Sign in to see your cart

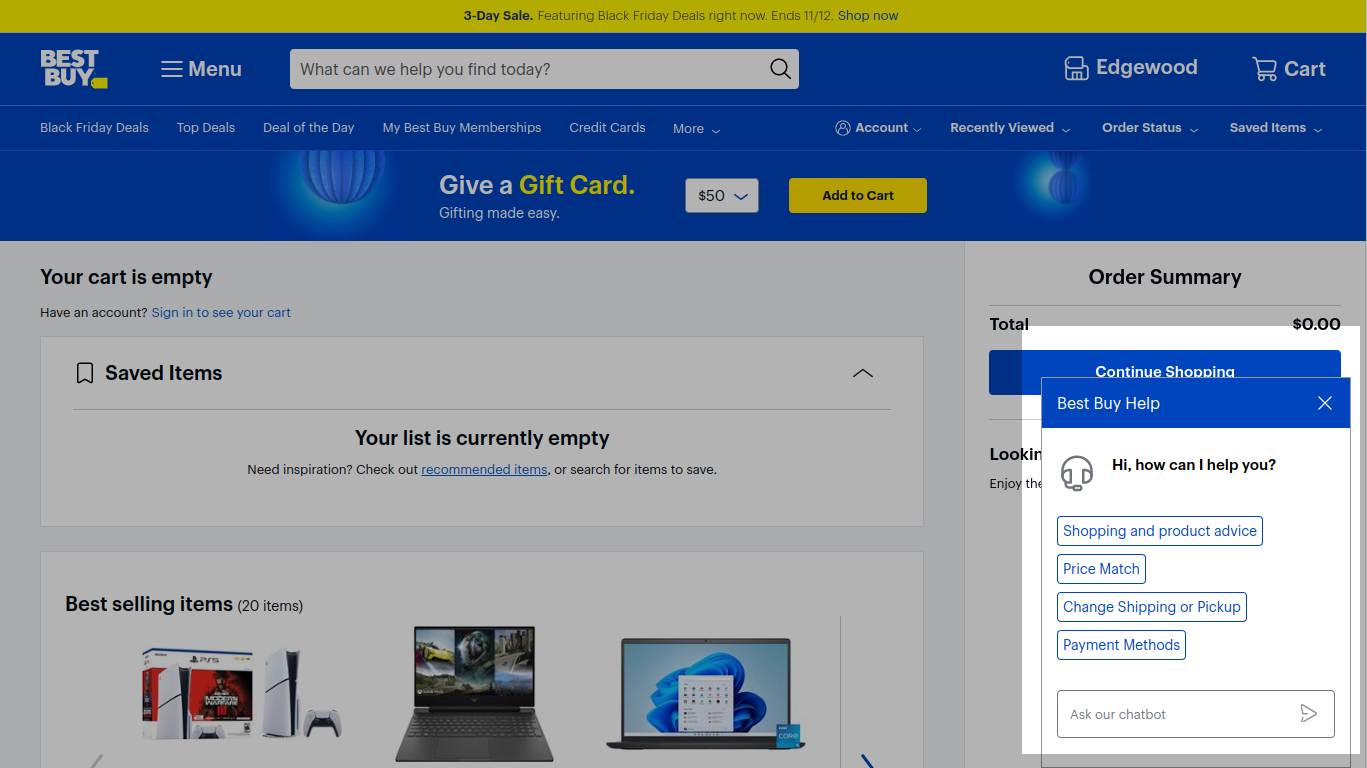pyautogui.click(x=221, y=313)
